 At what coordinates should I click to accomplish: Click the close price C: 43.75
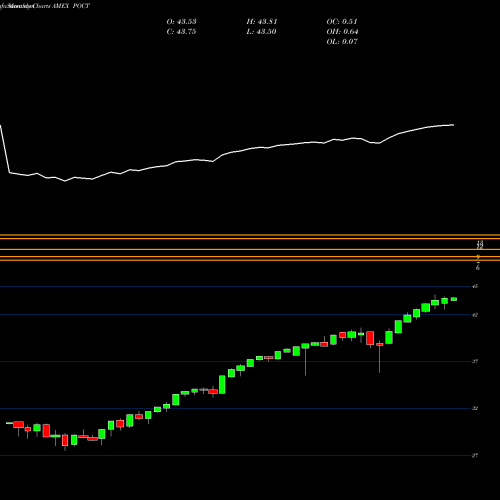pyautogui.click(x=181, y=32)
